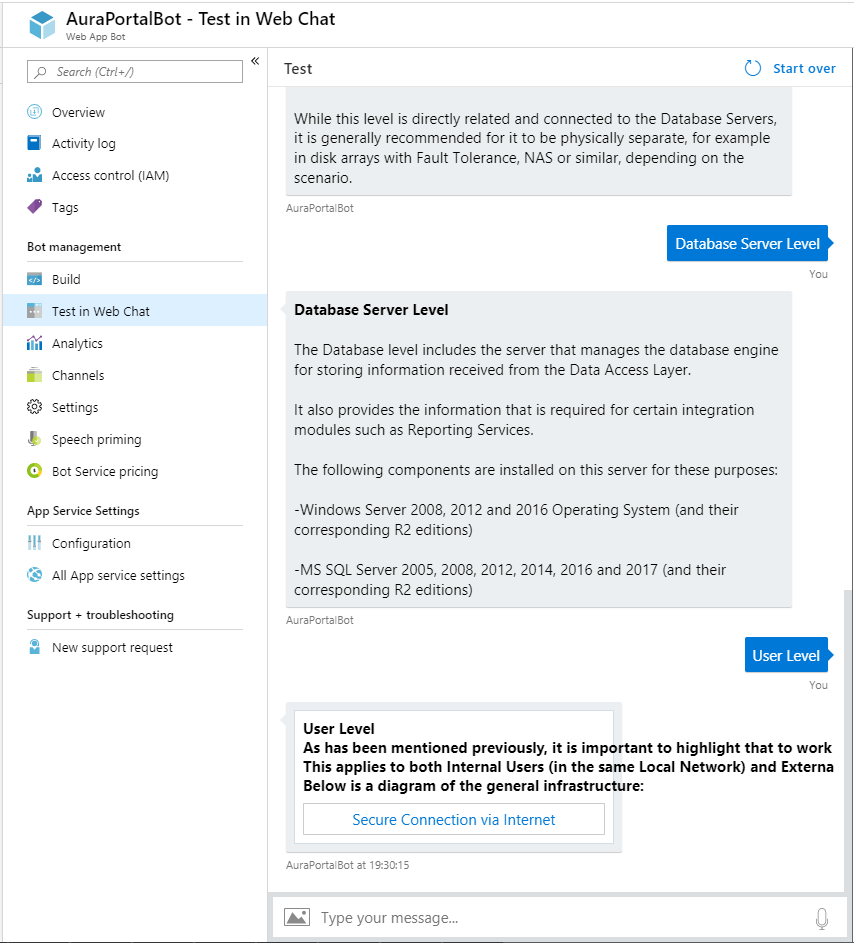Switch to the Test in Web Chat tab
Image resolution: width=854 pixels, height=943 pixels.
[102, 310]
